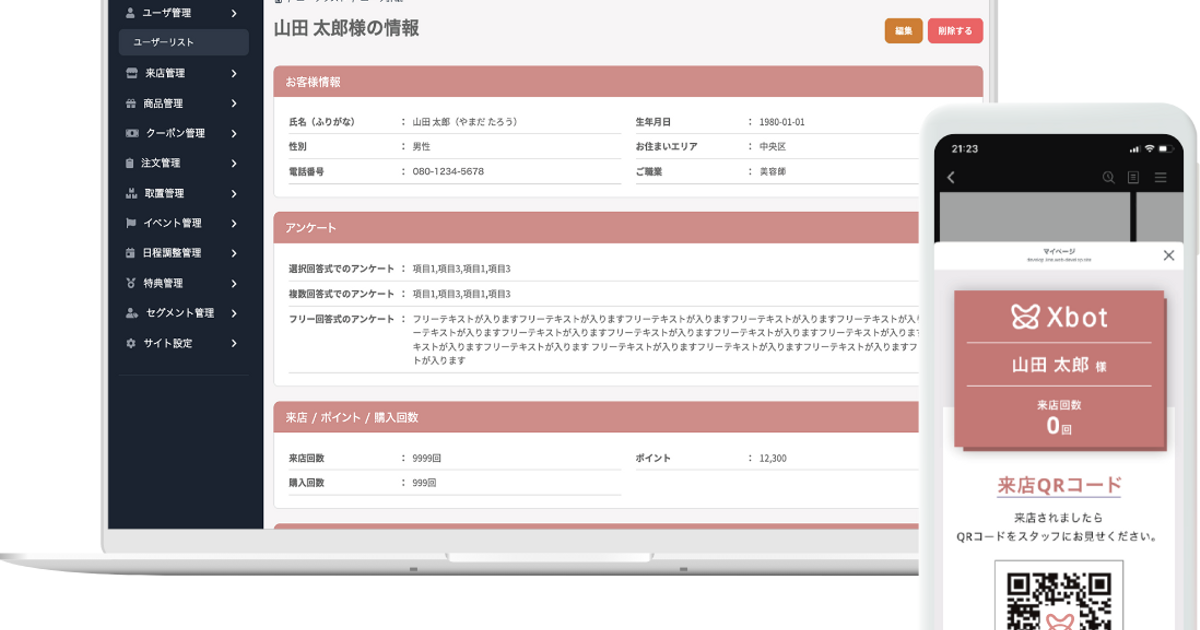Viewport: 1200px width, 630px height.
Task: Click the gear icon beside サイト設定
Action: (x=130, y=343)
